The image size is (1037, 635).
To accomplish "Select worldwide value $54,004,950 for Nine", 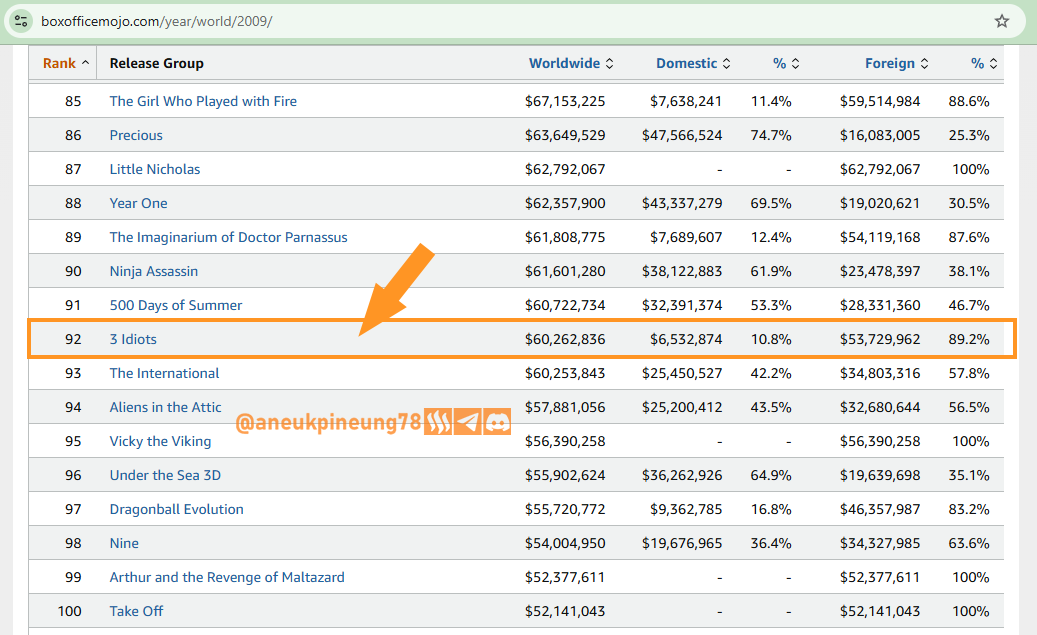I will [x=565, y=543].
